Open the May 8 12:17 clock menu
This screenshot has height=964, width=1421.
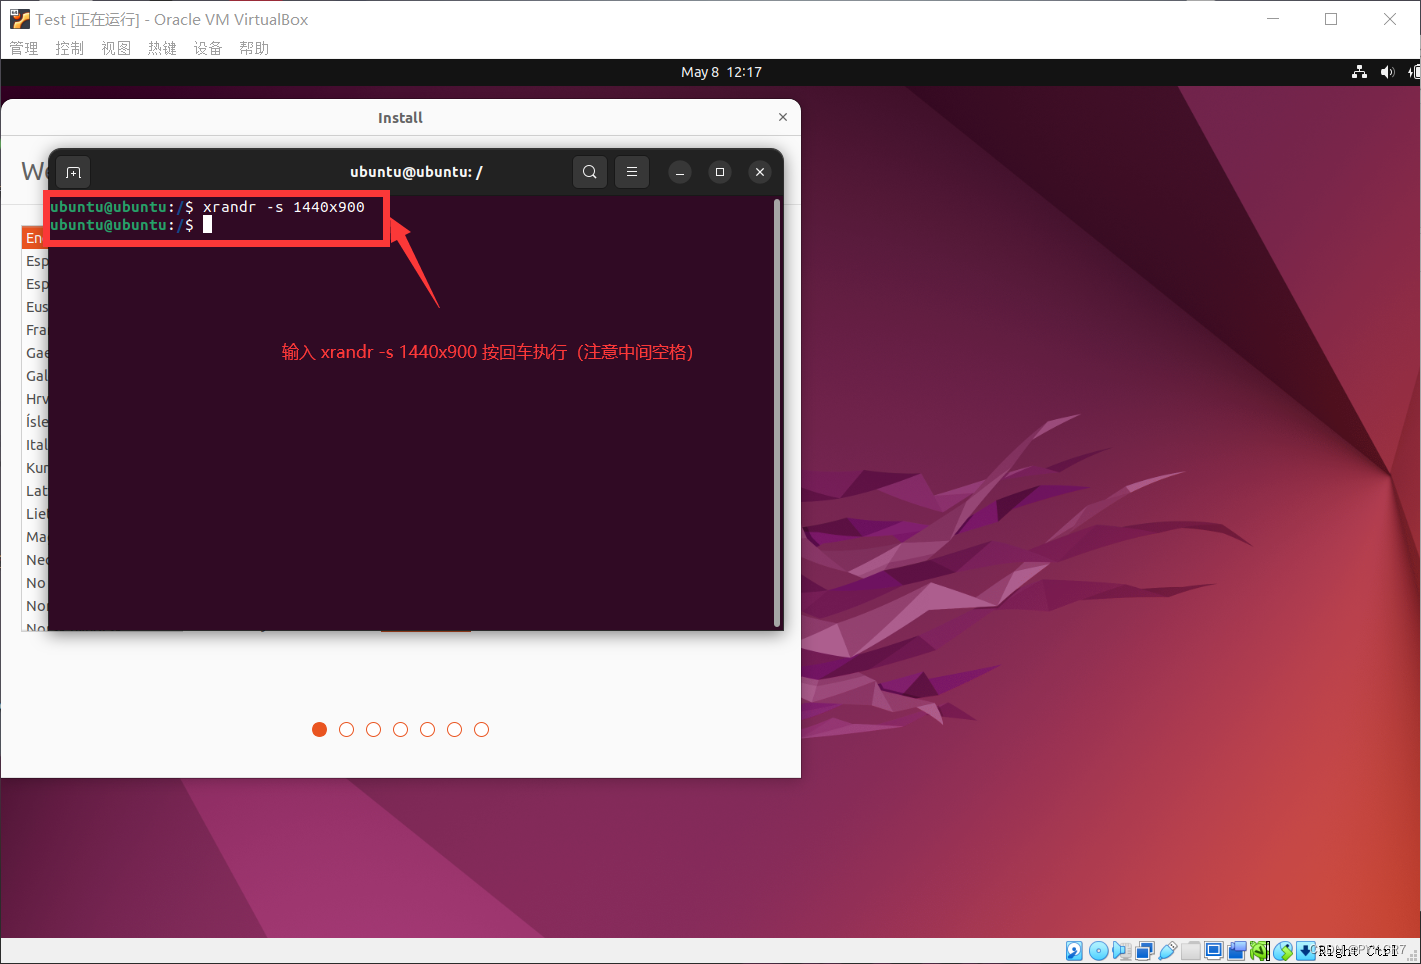(721, 72)
